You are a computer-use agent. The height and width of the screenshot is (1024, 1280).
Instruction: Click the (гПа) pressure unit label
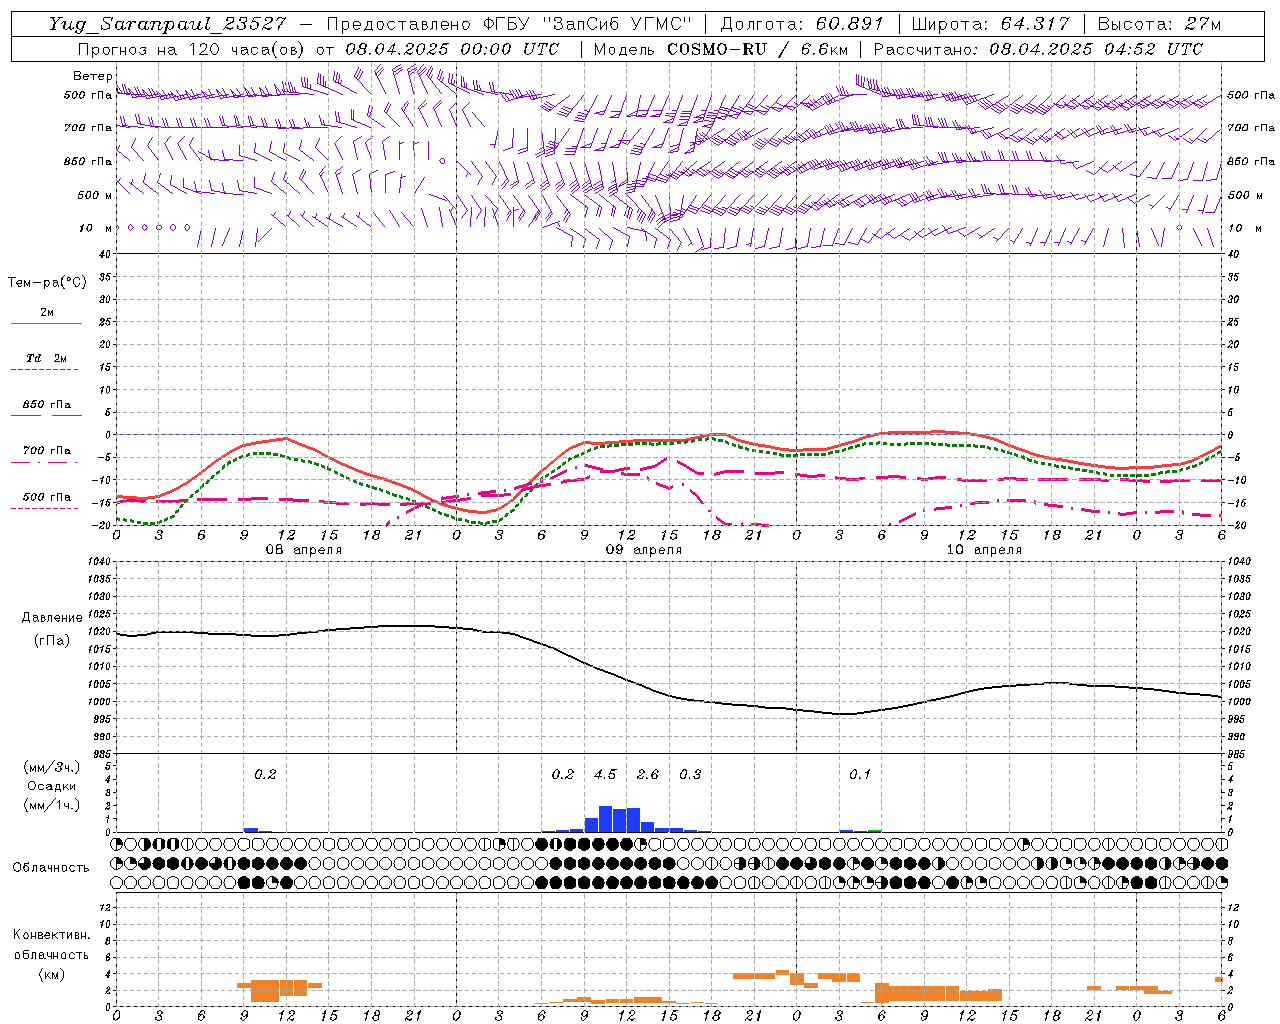pyautogui.click(x=52, y=640)
